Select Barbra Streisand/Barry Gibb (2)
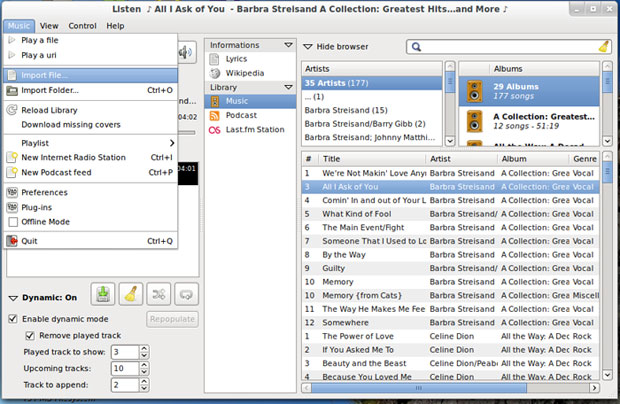This screenshot has height=404, width=620. [372, 124]
